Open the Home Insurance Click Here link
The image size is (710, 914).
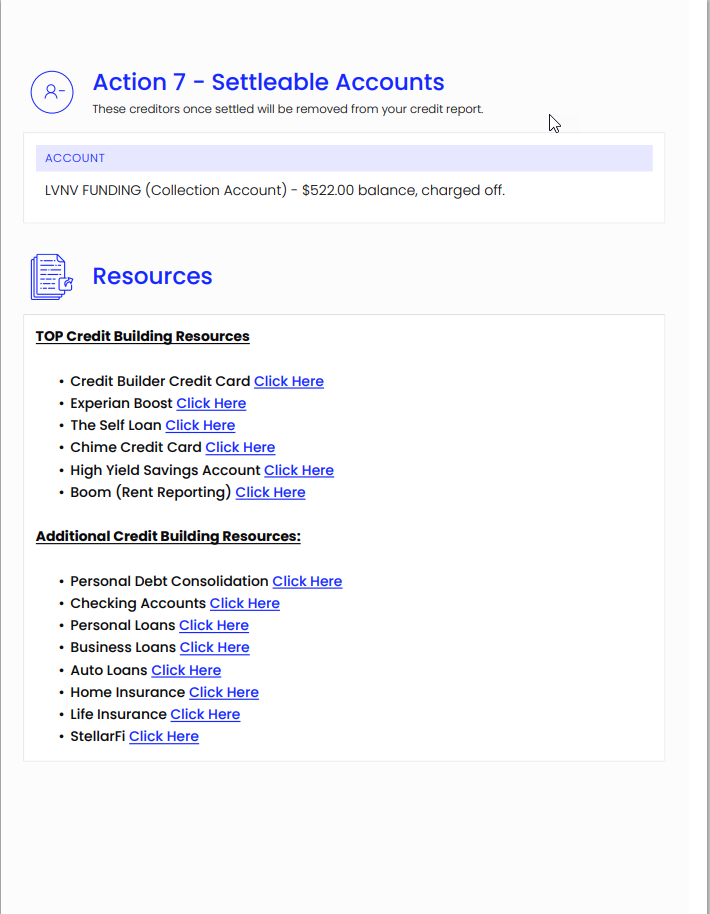pyautogui.click(x=224, y=693)
